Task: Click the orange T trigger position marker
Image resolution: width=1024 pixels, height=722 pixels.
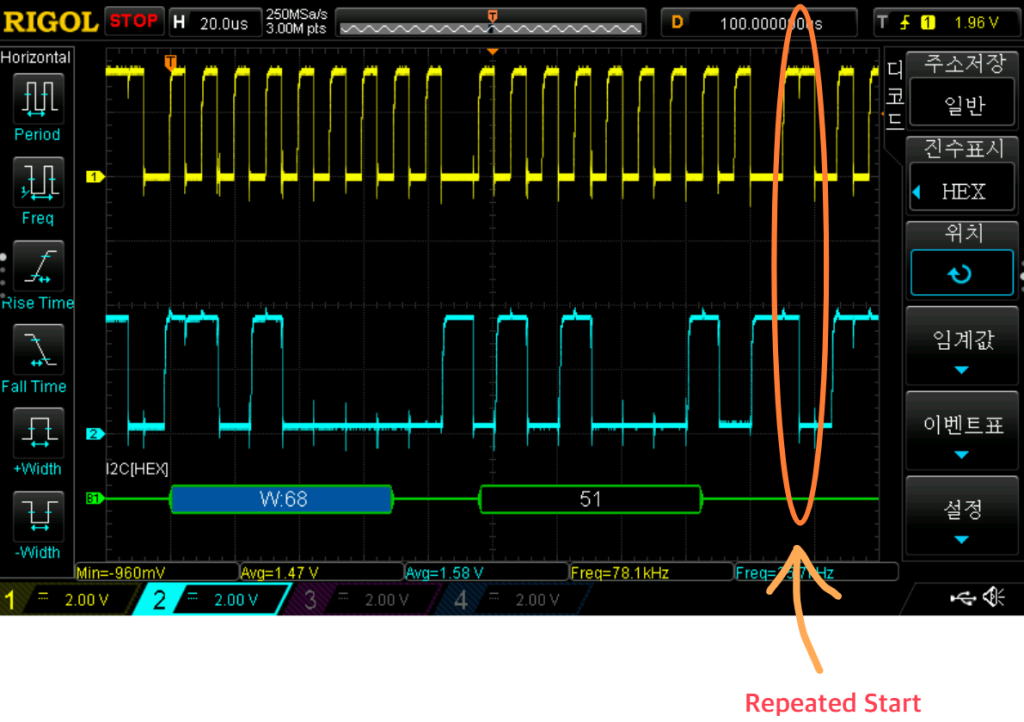Action: [170, 63]
